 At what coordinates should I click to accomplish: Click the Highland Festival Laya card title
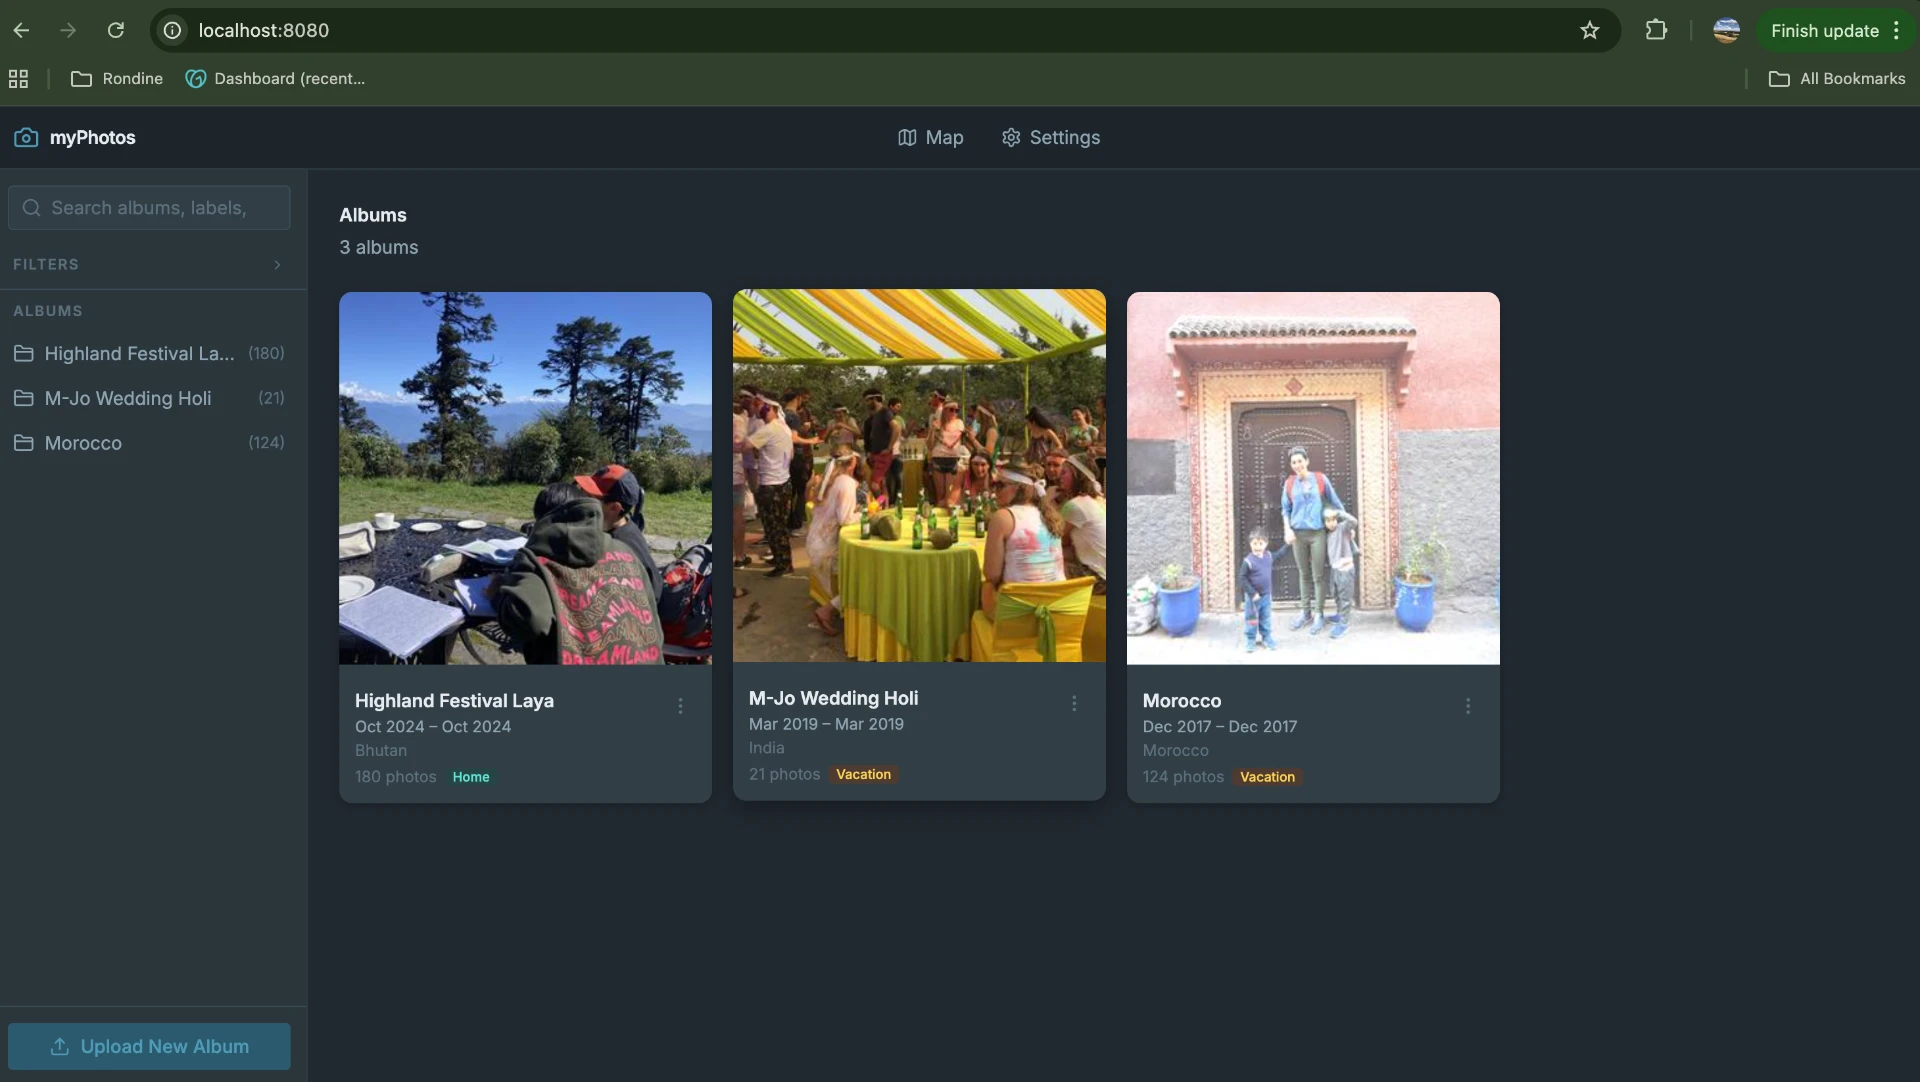click(454, 701)
